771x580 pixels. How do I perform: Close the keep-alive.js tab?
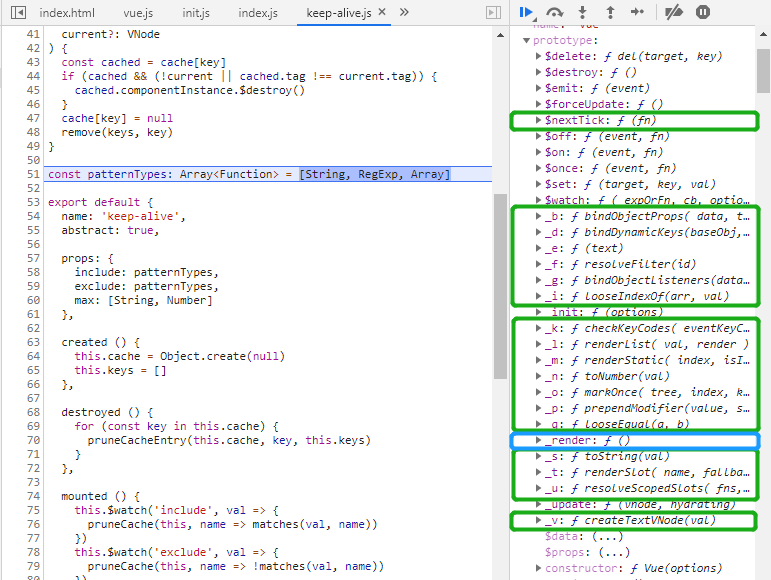382,12
